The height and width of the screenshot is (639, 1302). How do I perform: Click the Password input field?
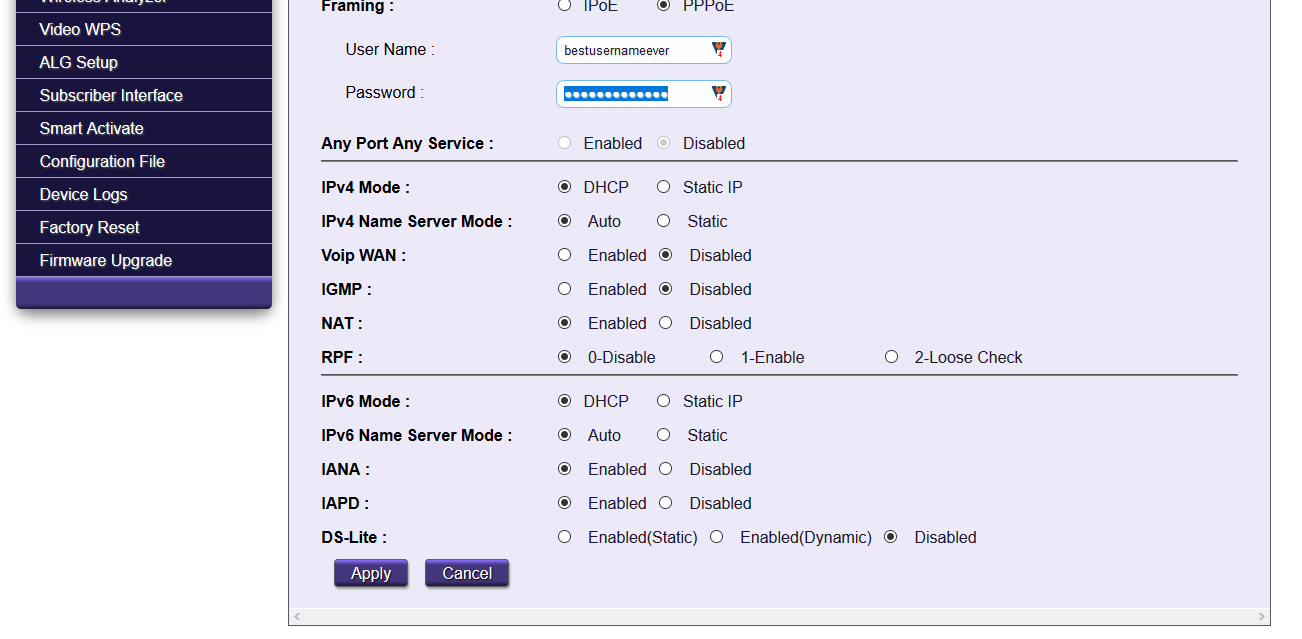[632, 94]
